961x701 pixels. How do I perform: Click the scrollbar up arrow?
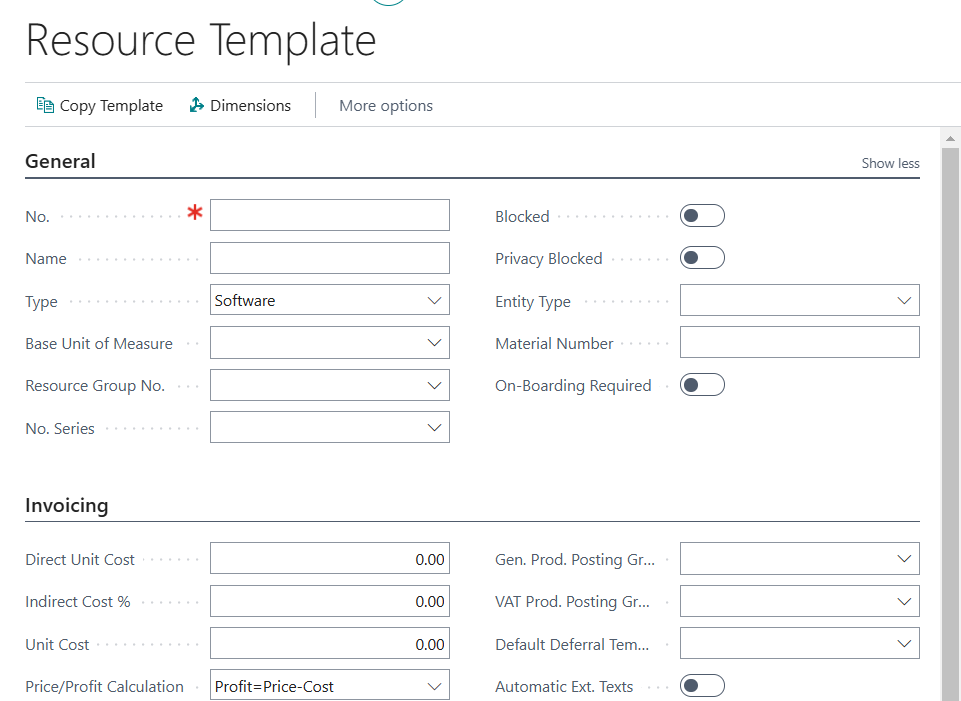point(950,139)
